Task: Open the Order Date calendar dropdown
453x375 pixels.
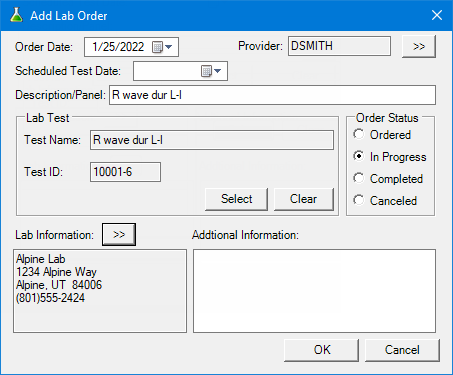Action: [x=162, y=47]
